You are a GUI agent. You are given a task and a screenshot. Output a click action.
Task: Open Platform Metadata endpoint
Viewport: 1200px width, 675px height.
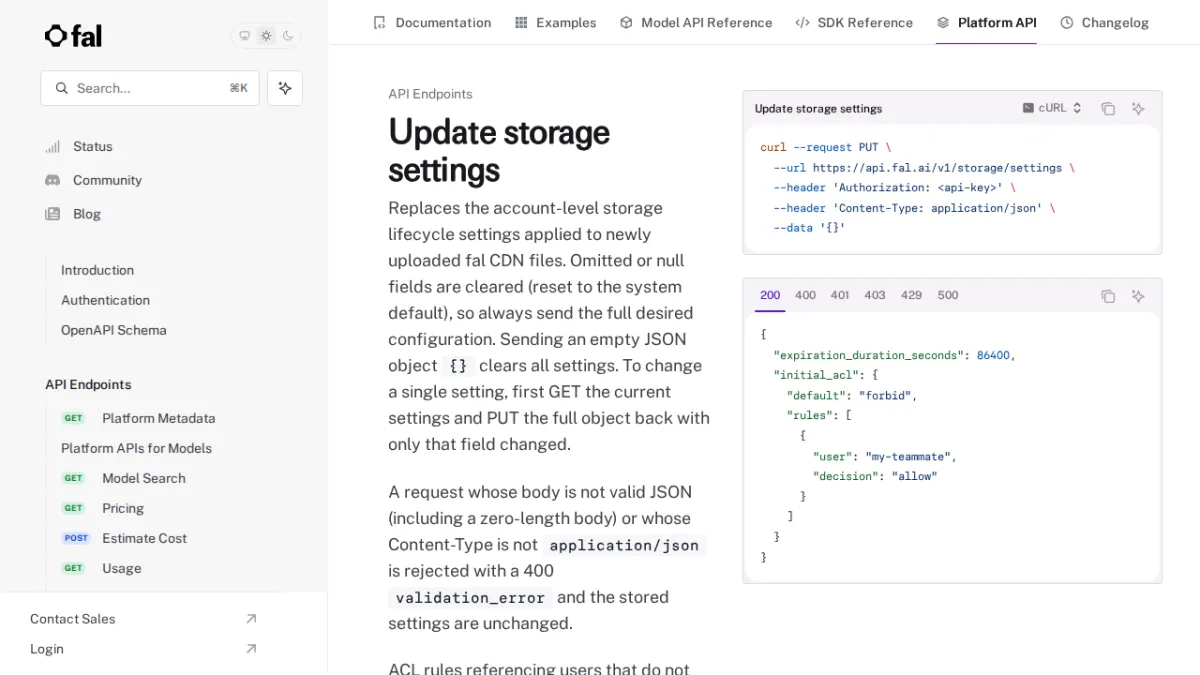pos(158,418)
